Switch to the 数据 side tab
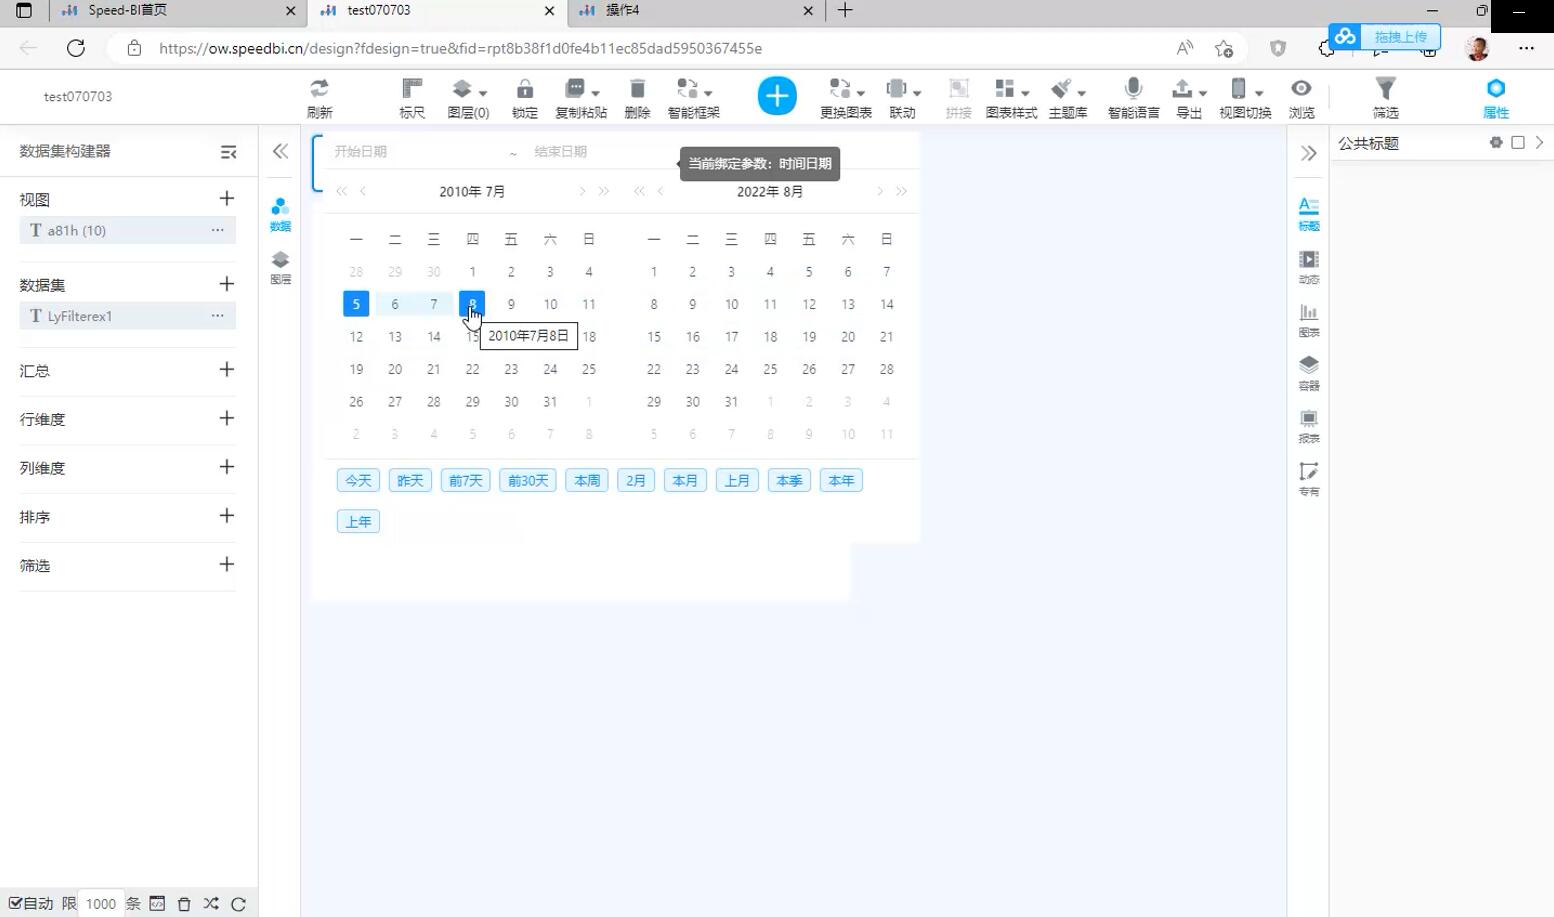Screen dimensions: 1554x917 coord(280,214)
